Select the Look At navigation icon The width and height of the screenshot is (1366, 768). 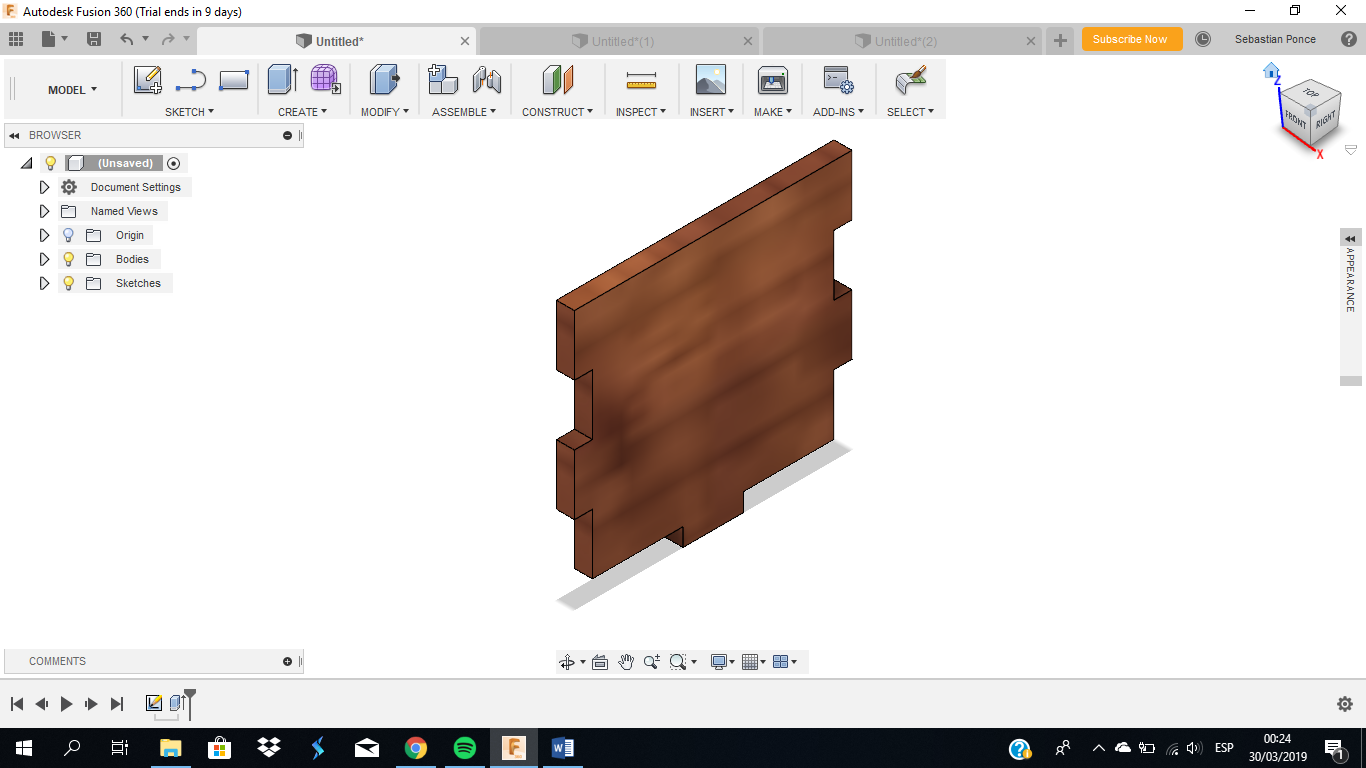pyautogui.click(x=600, y=662)
